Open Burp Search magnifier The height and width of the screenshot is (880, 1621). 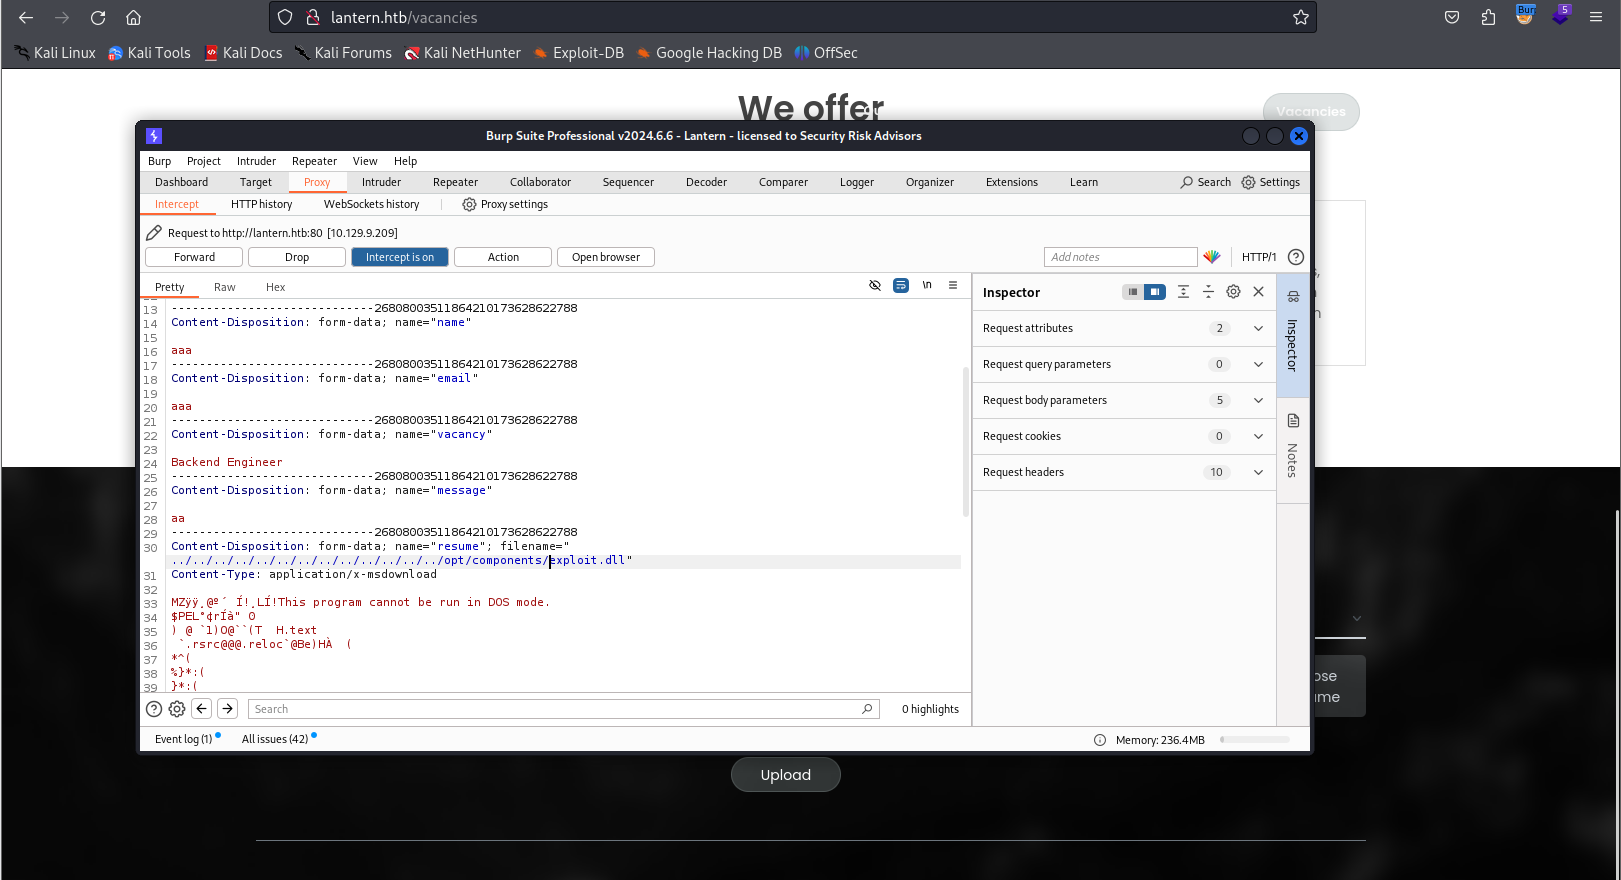tap(1205, 182)
